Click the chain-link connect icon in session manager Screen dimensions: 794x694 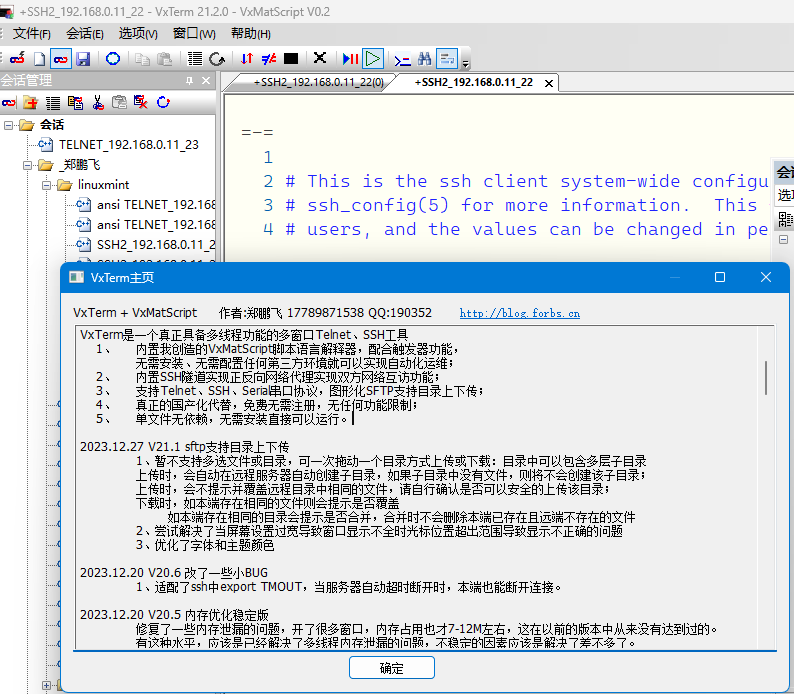point(9,103)
